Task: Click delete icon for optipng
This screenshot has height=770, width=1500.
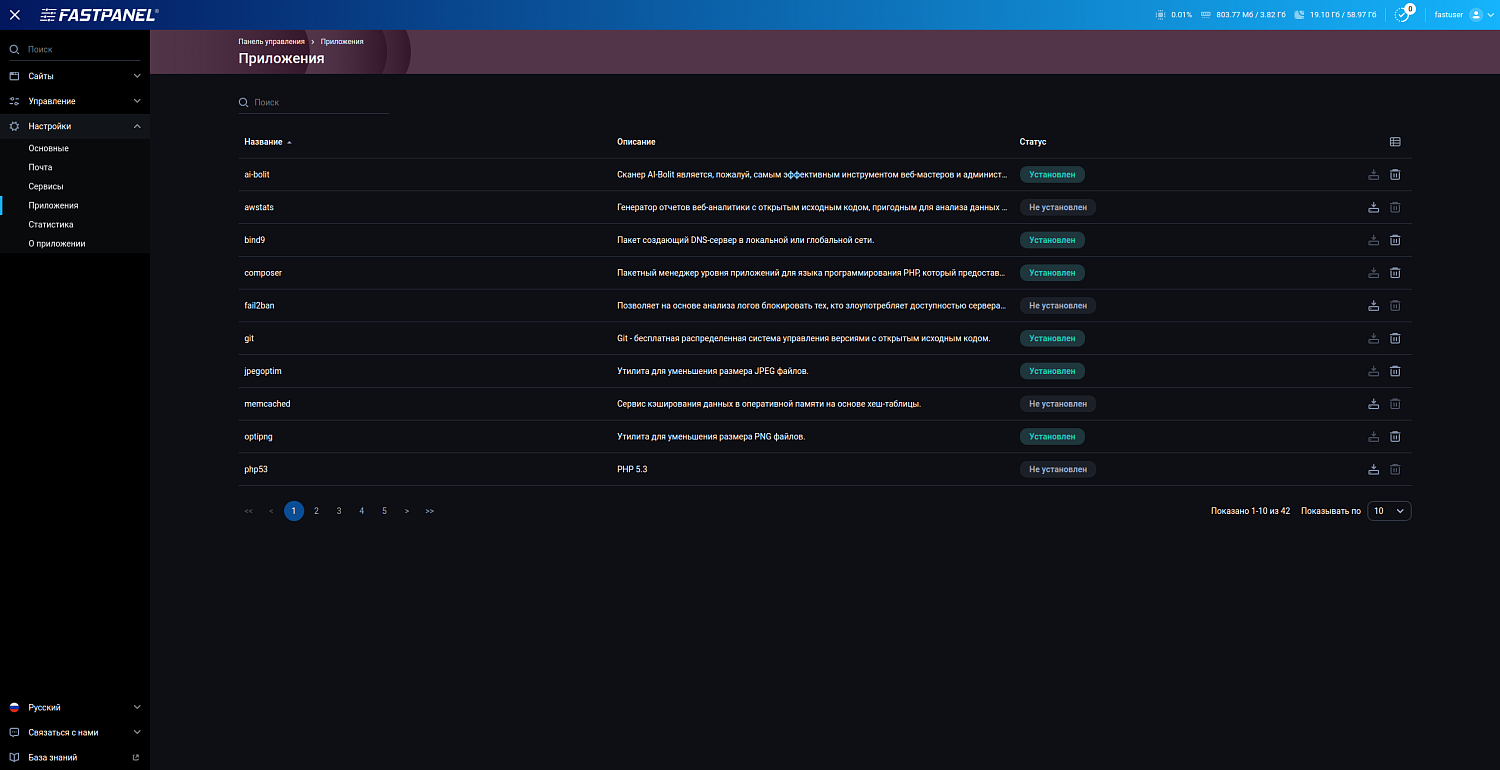Action: pyautogui.click(x=1395, y=436)
